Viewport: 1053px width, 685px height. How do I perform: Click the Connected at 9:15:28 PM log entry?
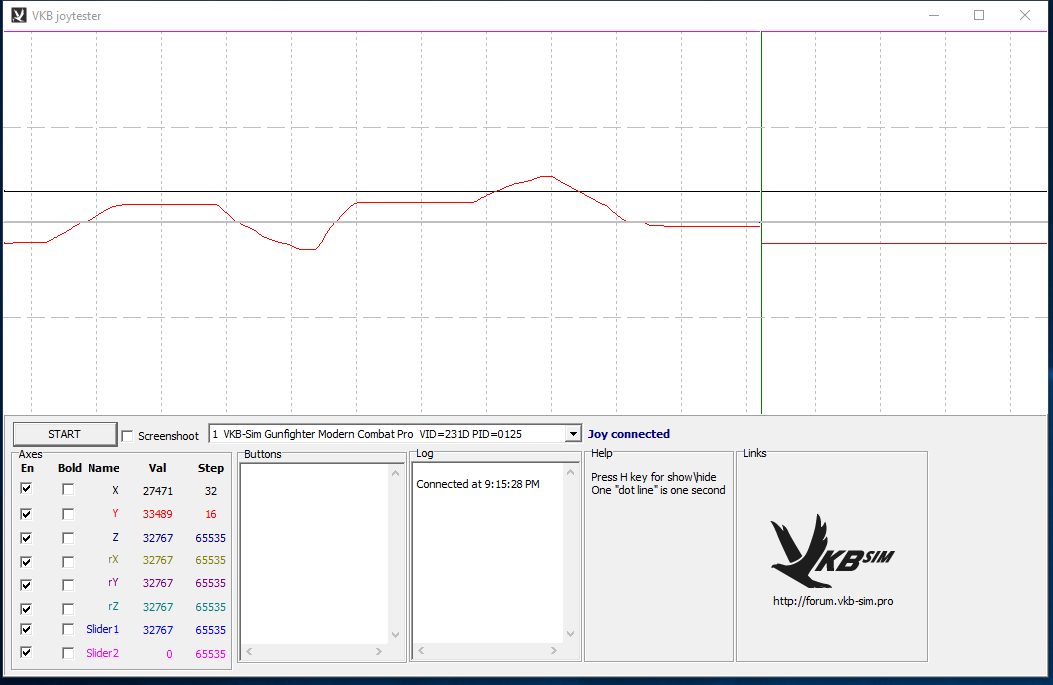477,484
